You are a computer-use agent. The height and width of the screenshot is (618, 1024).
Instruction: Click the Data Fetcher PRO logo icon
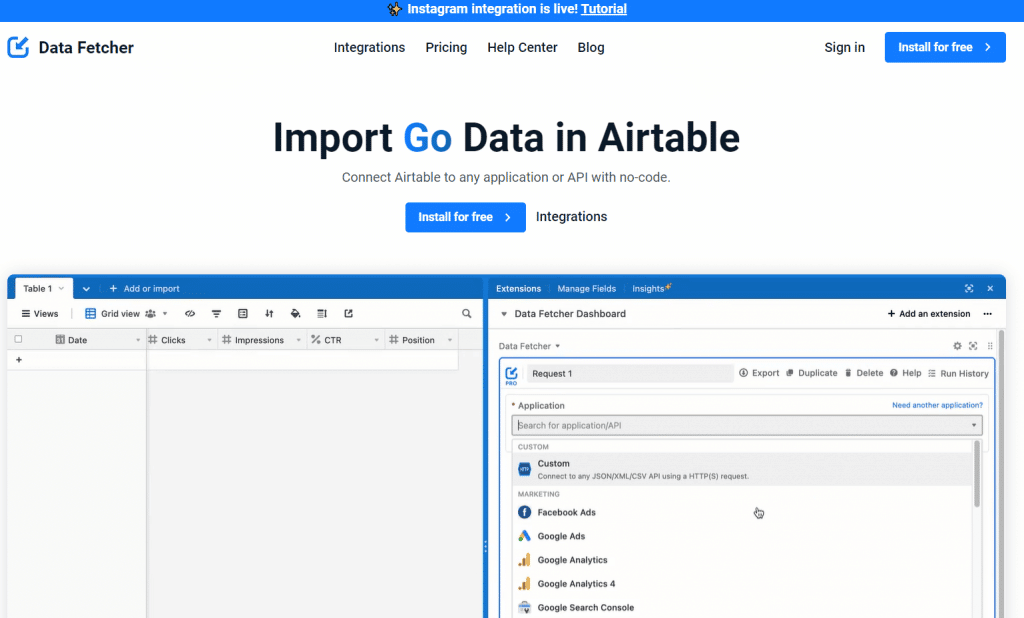[x=511, y=375]
